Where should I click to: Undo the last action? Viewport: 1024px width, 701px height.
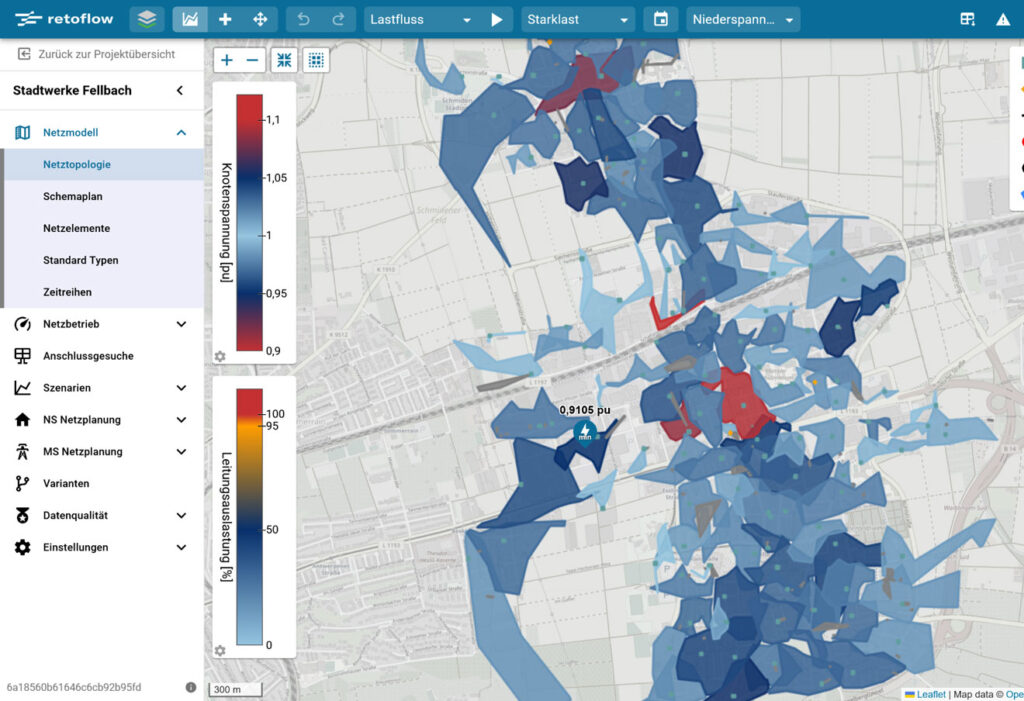[x=304, y=19]
